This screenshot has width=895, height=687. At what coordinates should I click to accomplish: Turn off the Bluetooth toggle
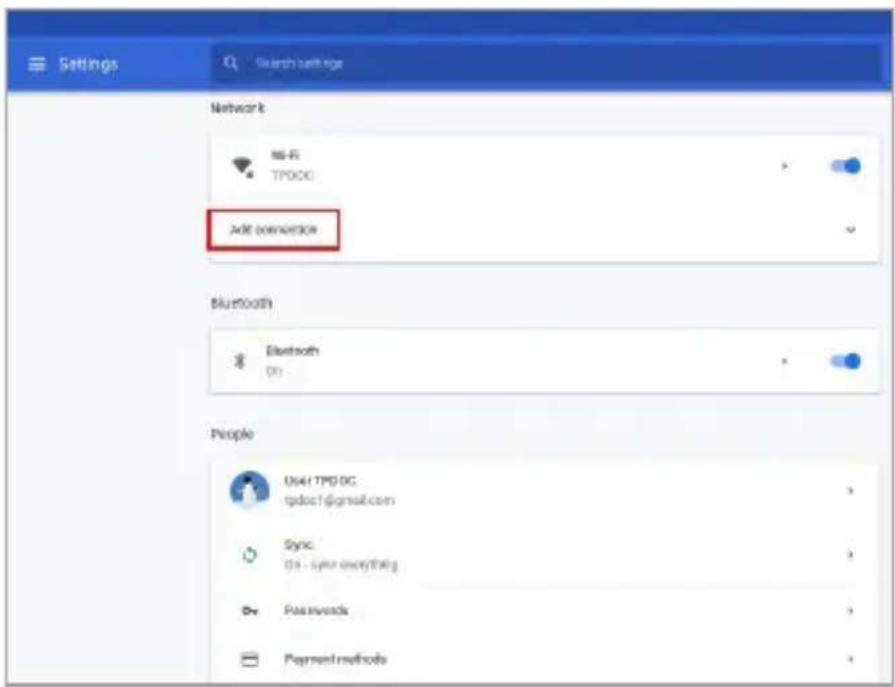(x=846, y=361)
